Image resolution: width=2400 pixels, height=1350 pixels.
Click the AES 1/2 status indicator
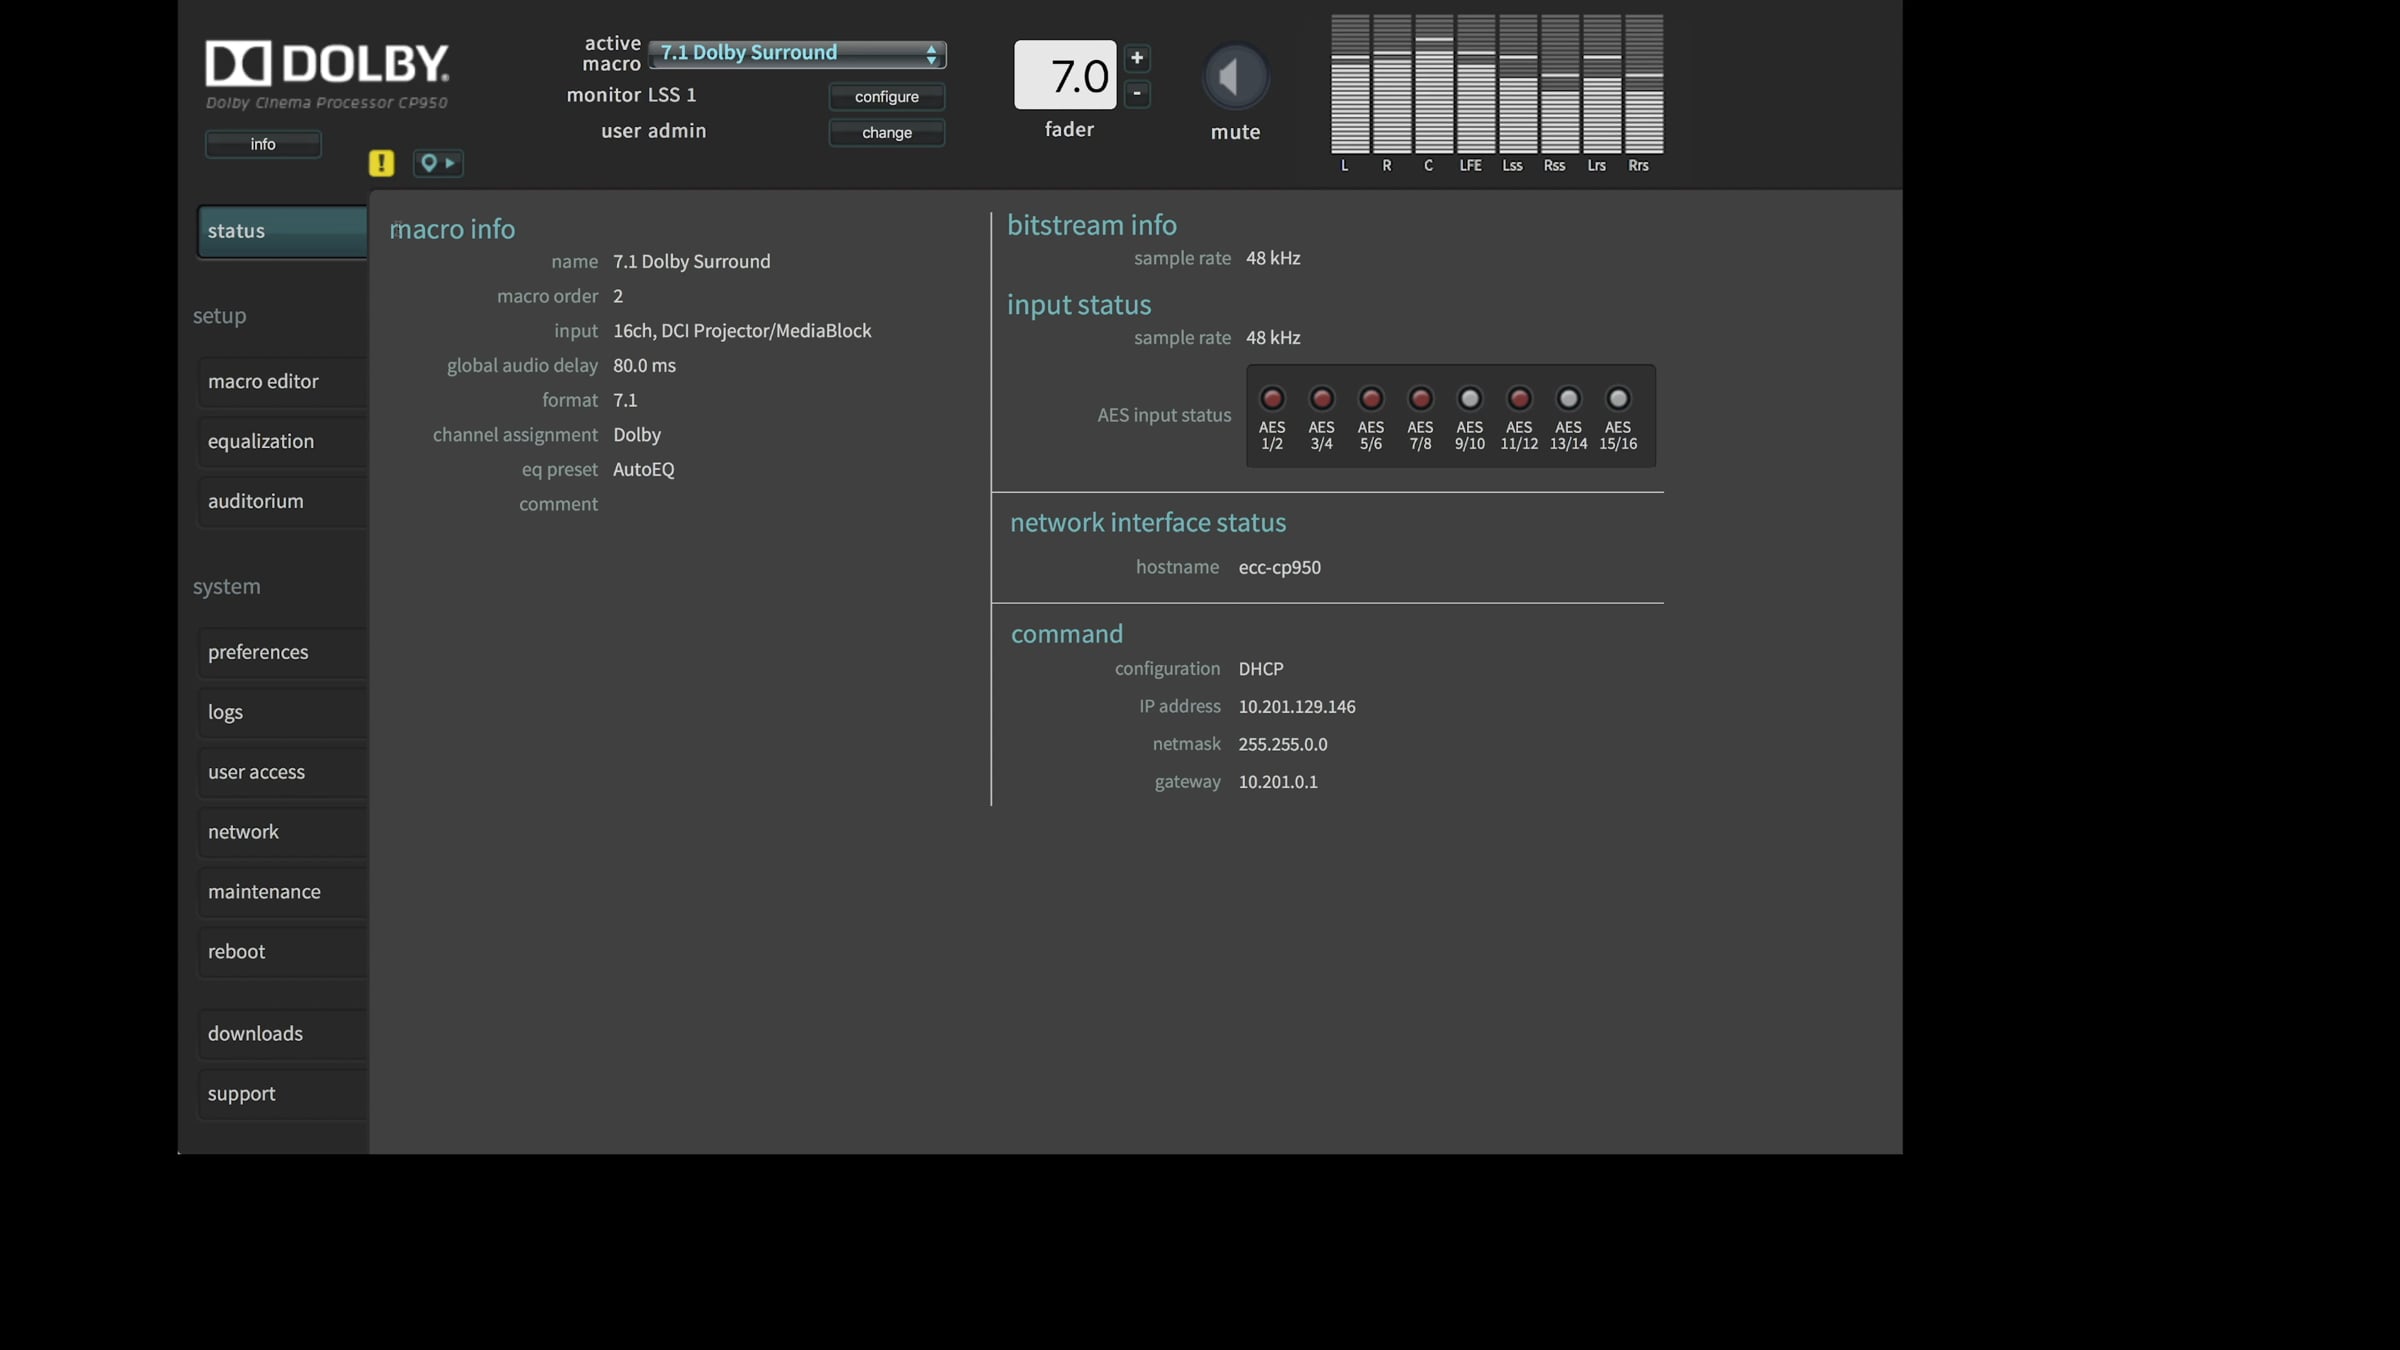click(1272, 399)
